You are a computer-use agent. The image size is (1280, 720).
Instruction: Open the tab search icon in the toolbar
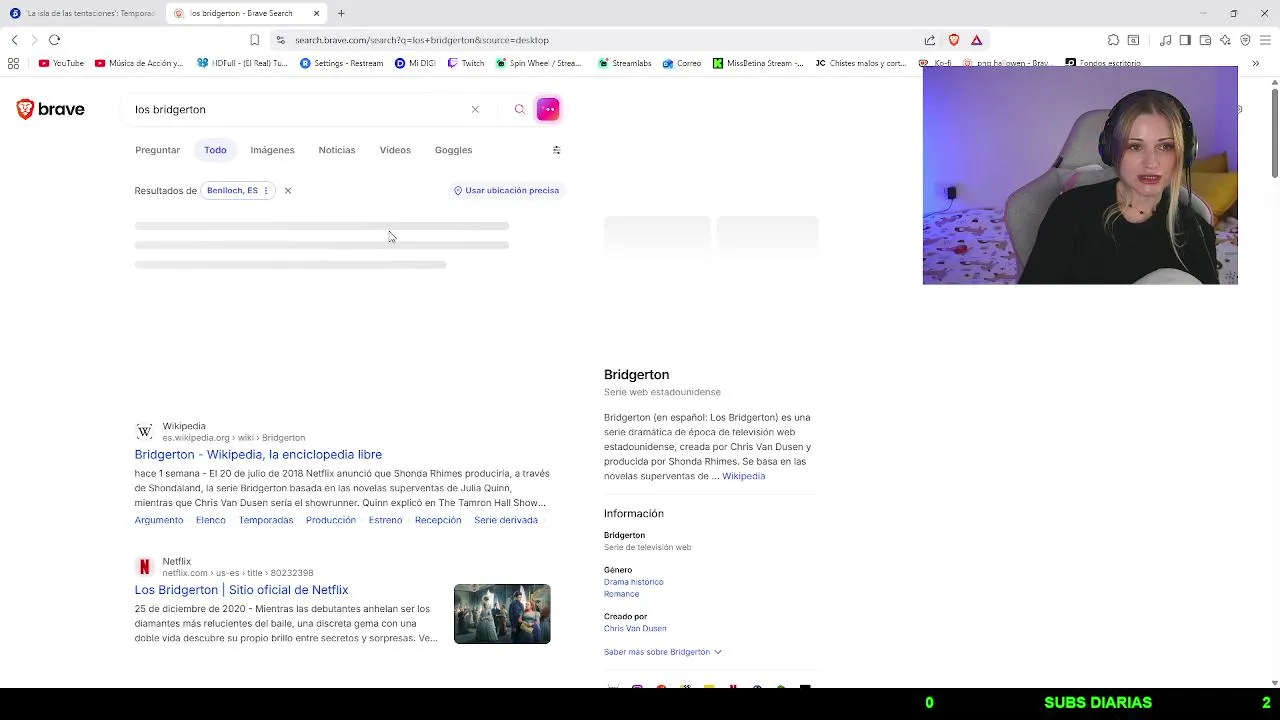coord(1133,40)
